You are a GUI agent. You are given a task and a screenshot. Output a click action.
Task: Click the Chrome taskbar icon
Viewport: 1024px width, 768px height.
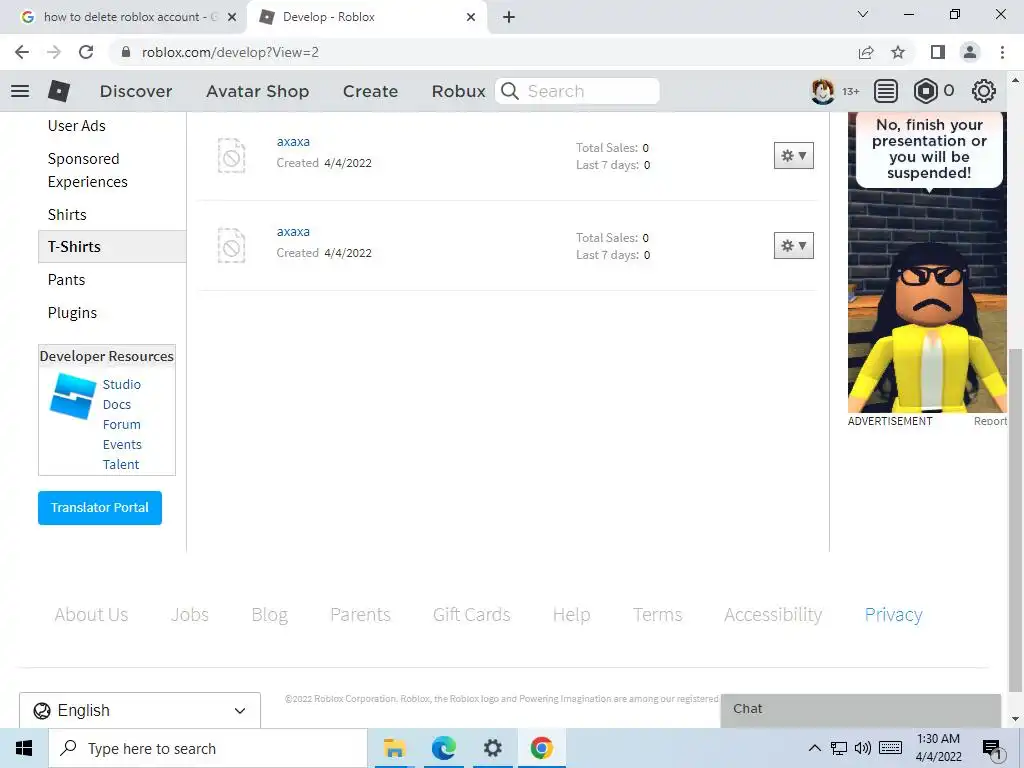[x=541, y=748]
